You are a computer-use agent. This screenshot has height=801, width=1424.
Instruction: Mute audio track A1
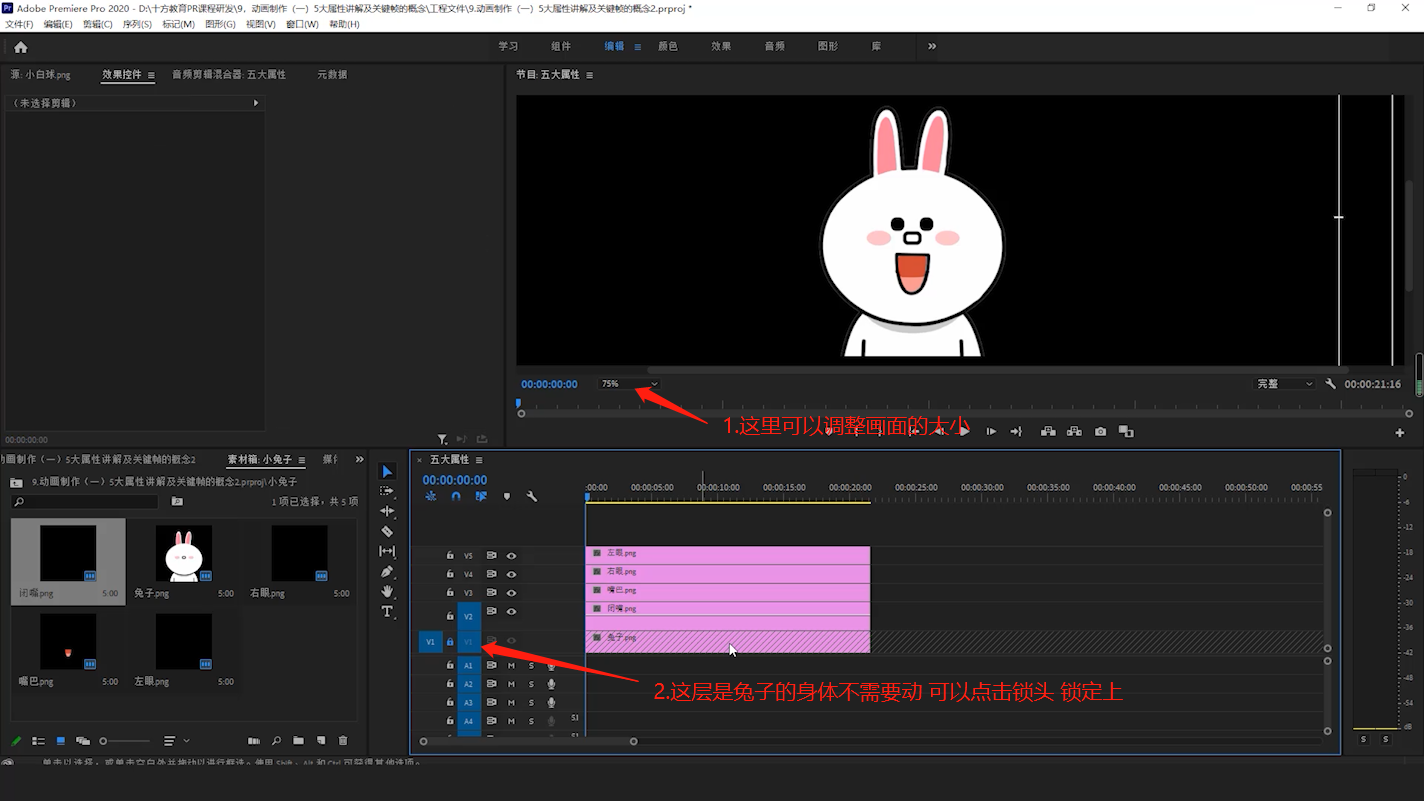point(511,666)
